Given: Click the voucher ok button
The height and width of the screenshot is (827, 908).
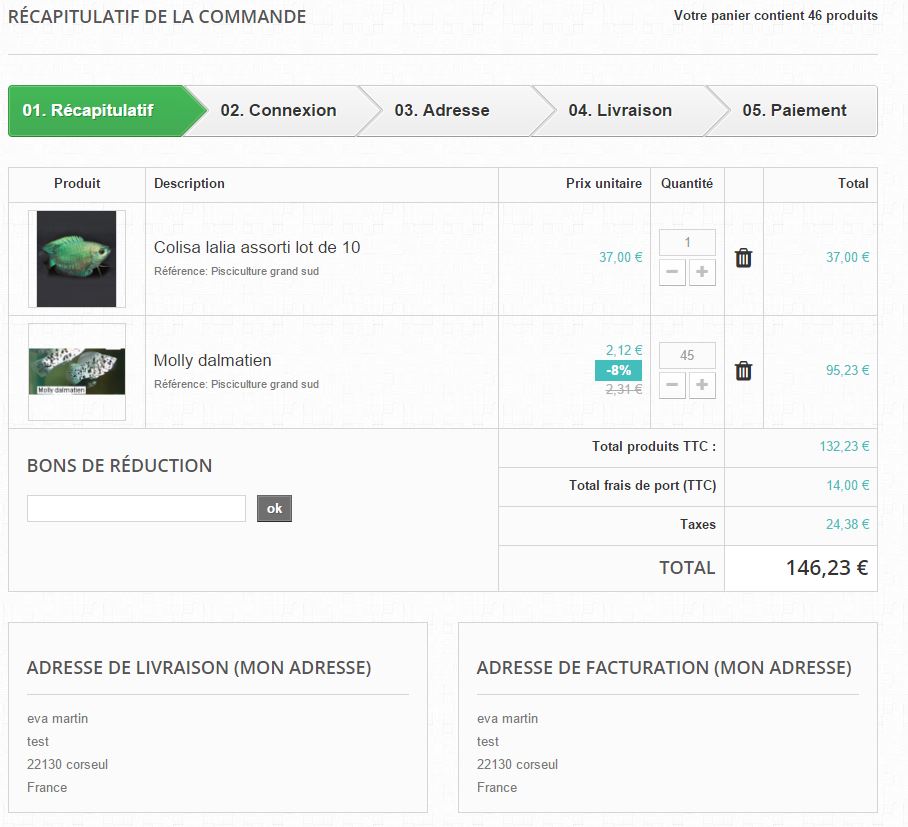Looking at the screenshot, I should pos(274,508).
